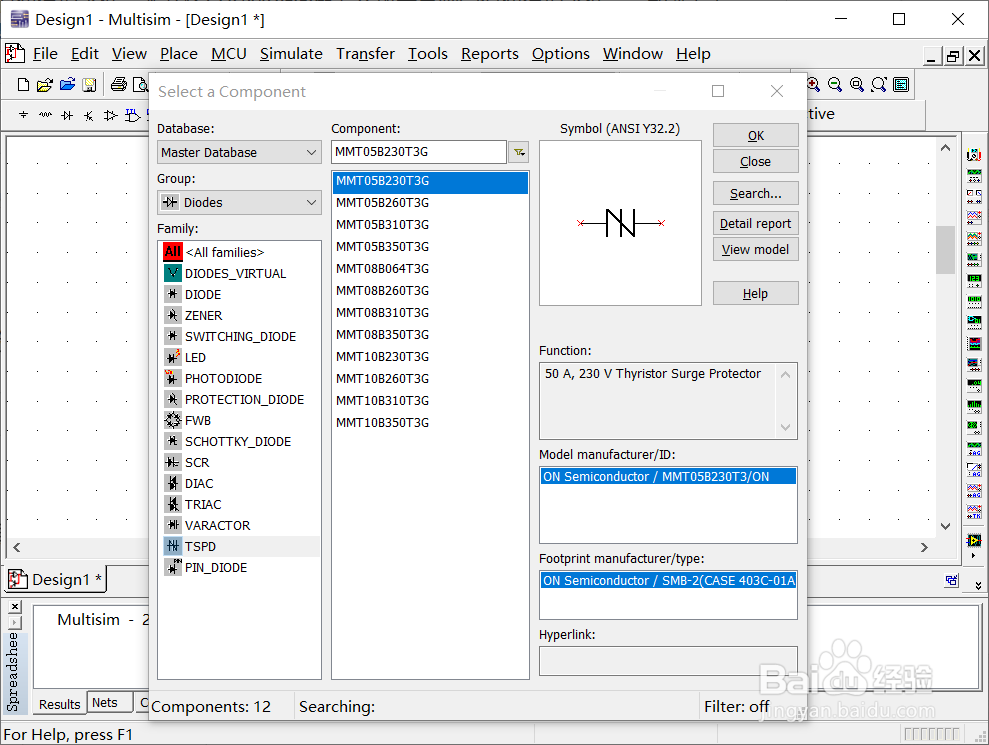Select the Function Generator instrument icon

point(974,176)
